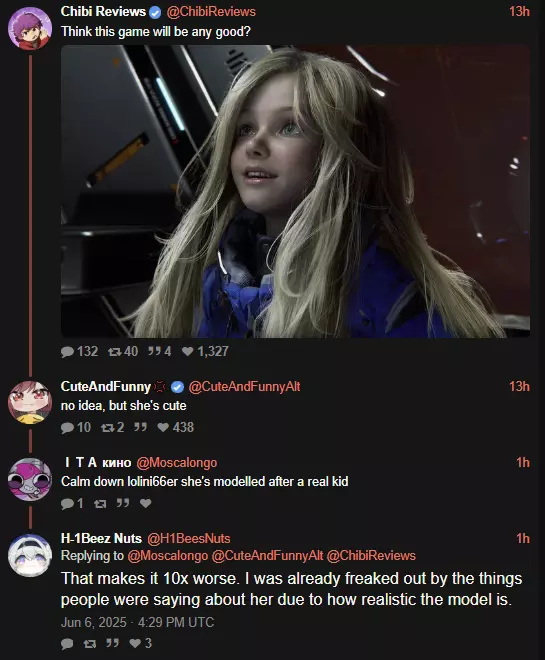Quote the CuteAndFunny reply
Image resolution: width=545 pixels, height=660 pixels.
click(x=140, y=427)
